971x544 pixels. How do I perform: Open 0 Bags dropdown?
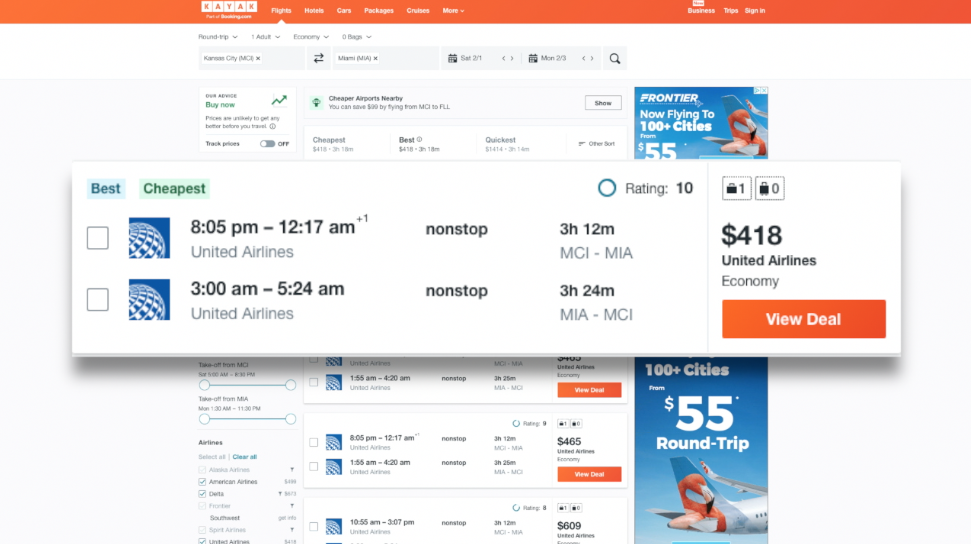[x=357, y=37]
